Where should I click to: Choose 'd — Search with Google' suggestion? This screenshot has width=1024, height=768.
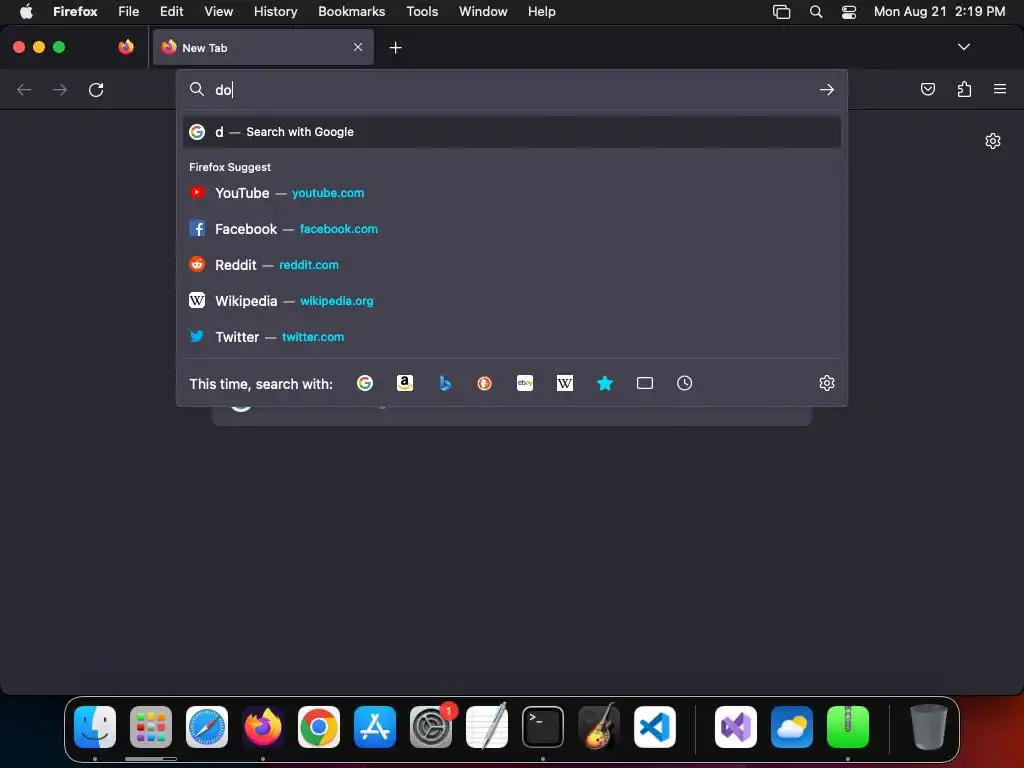[x=512, y=132]
